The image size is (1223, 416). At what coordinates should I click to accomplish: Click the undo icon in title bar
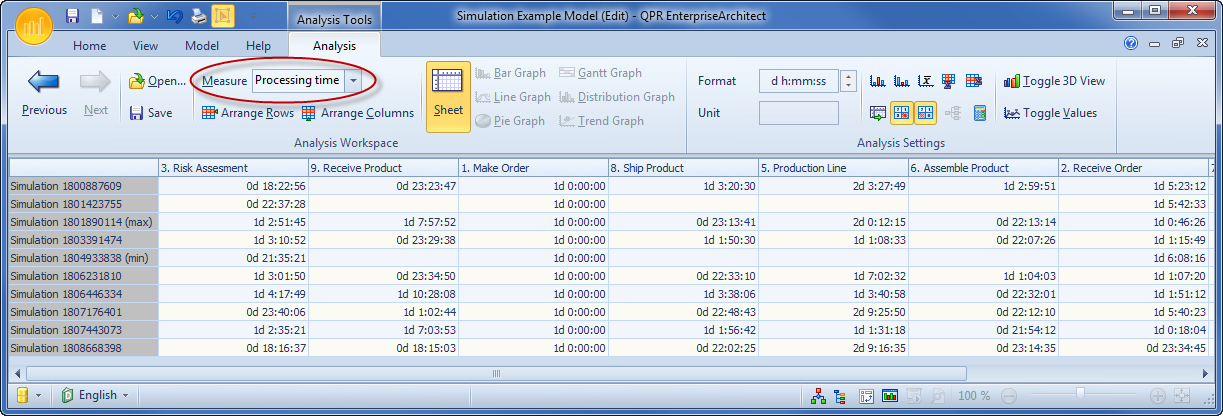coord(175,17)
